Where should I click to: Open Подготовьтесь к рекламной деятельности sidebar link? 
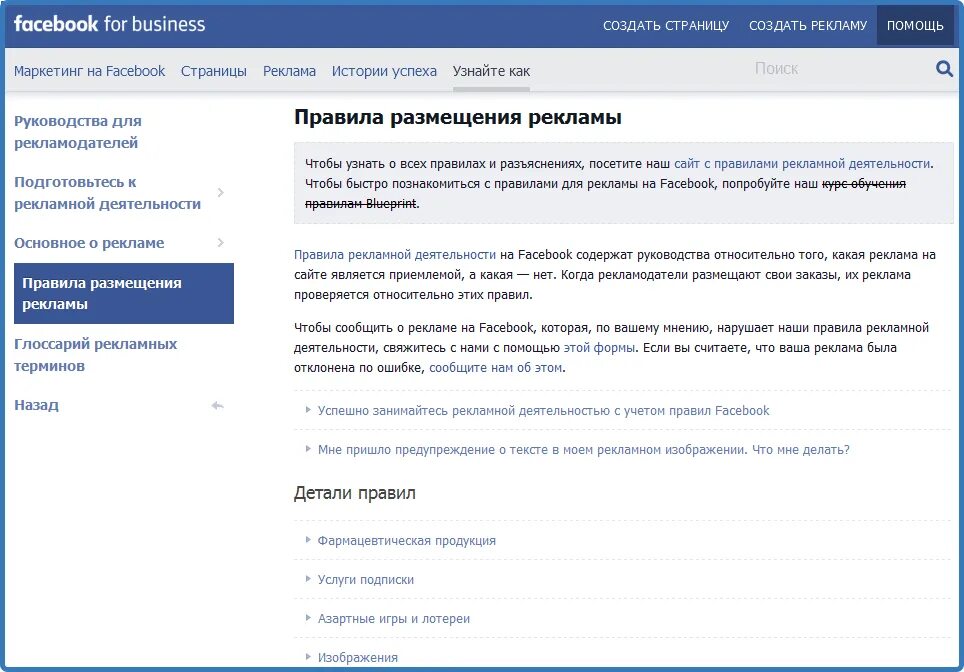(x=107, y=192)
